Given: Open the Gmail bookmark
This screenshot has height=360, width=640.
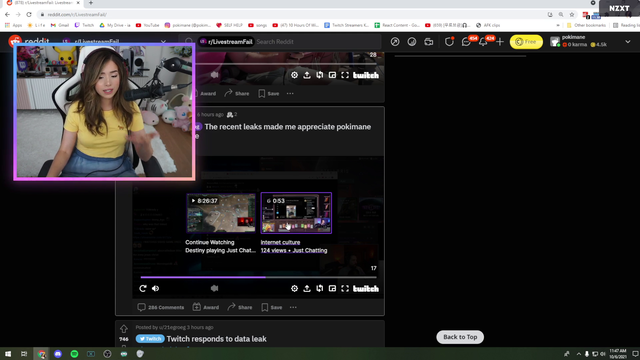Looking at the screenshot, I should click(x=60, y=25).
